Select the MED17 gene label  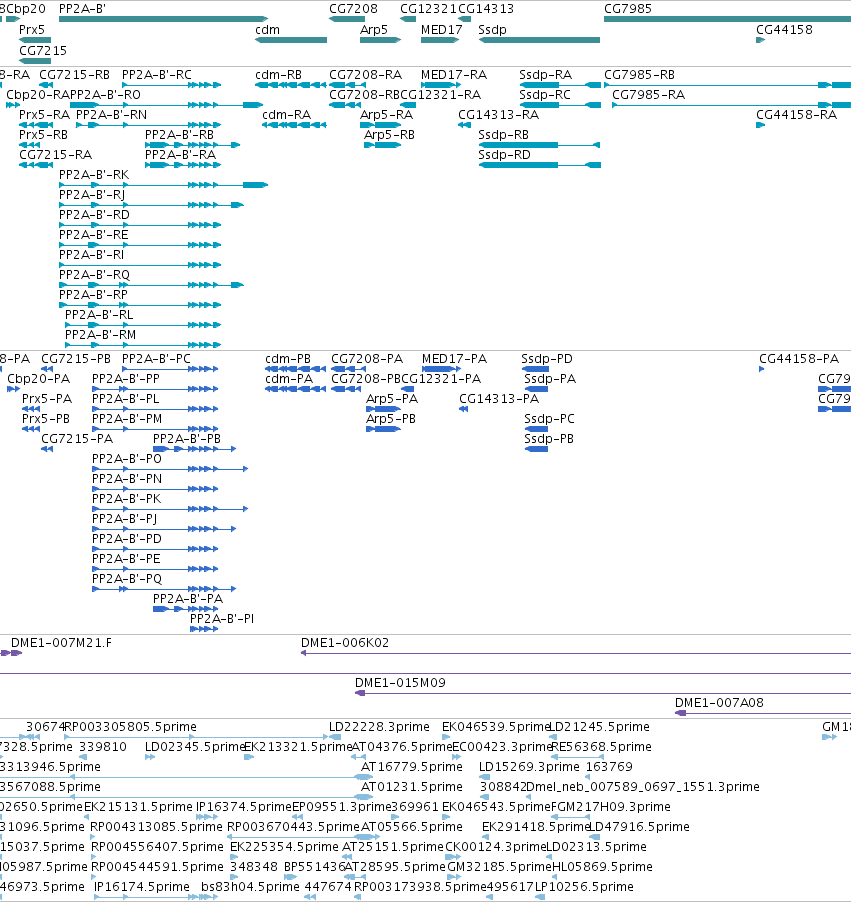441,29
